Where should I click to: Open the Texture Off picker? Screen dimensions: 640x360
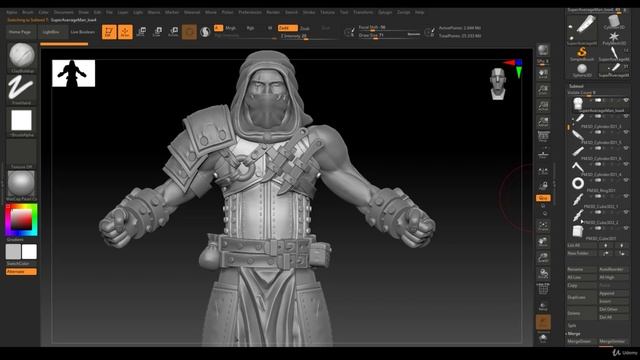click(x=22, y=153)
